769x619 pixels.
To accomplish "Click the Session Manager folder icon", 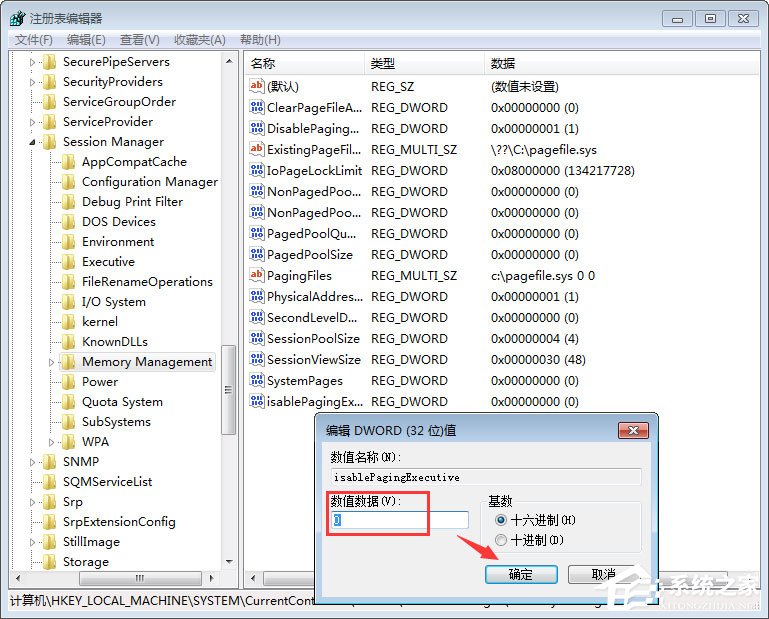I will (x=49, y=142).
